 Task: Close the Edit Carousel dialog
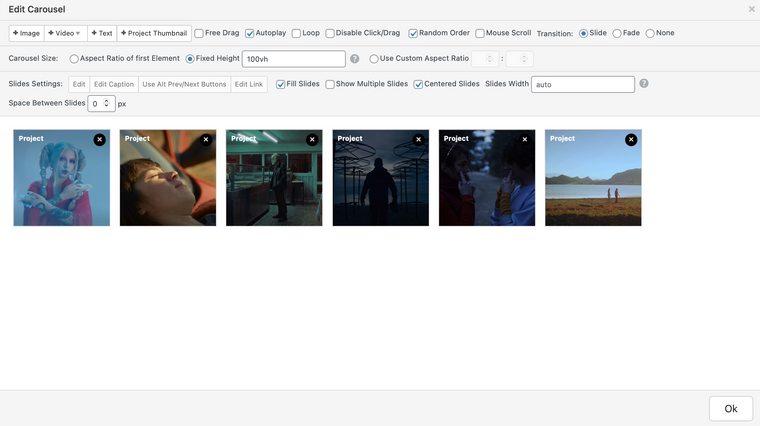click(x=751, y=9)
